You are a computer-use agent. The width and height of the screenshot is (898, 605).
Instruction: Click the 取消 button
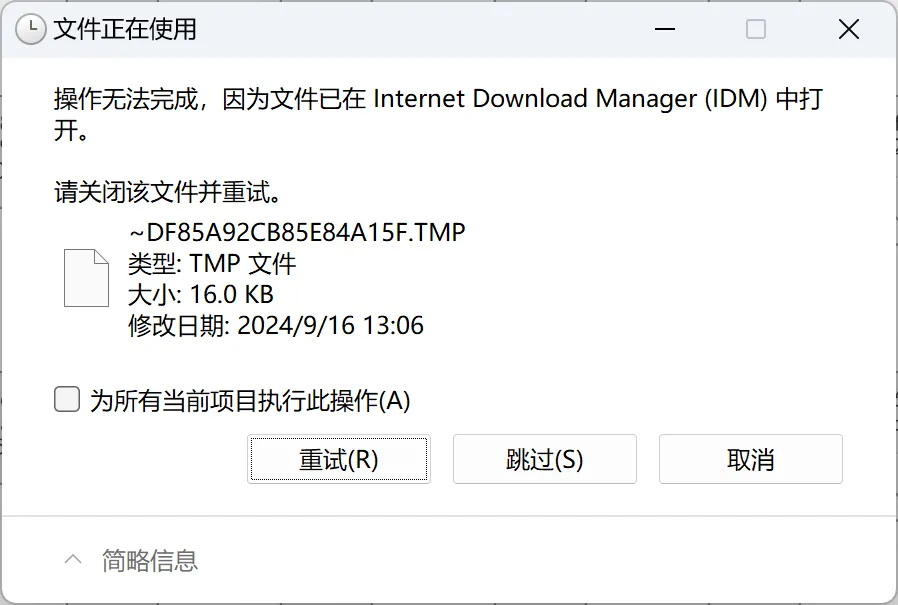tap(751, 459)
